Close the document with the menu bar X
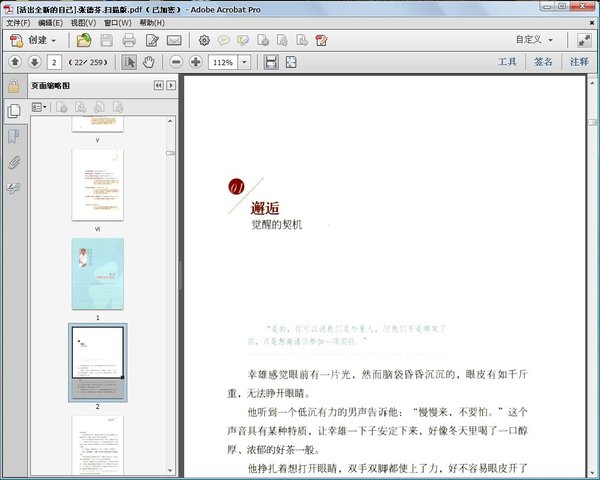 click(x=592, y=23)
